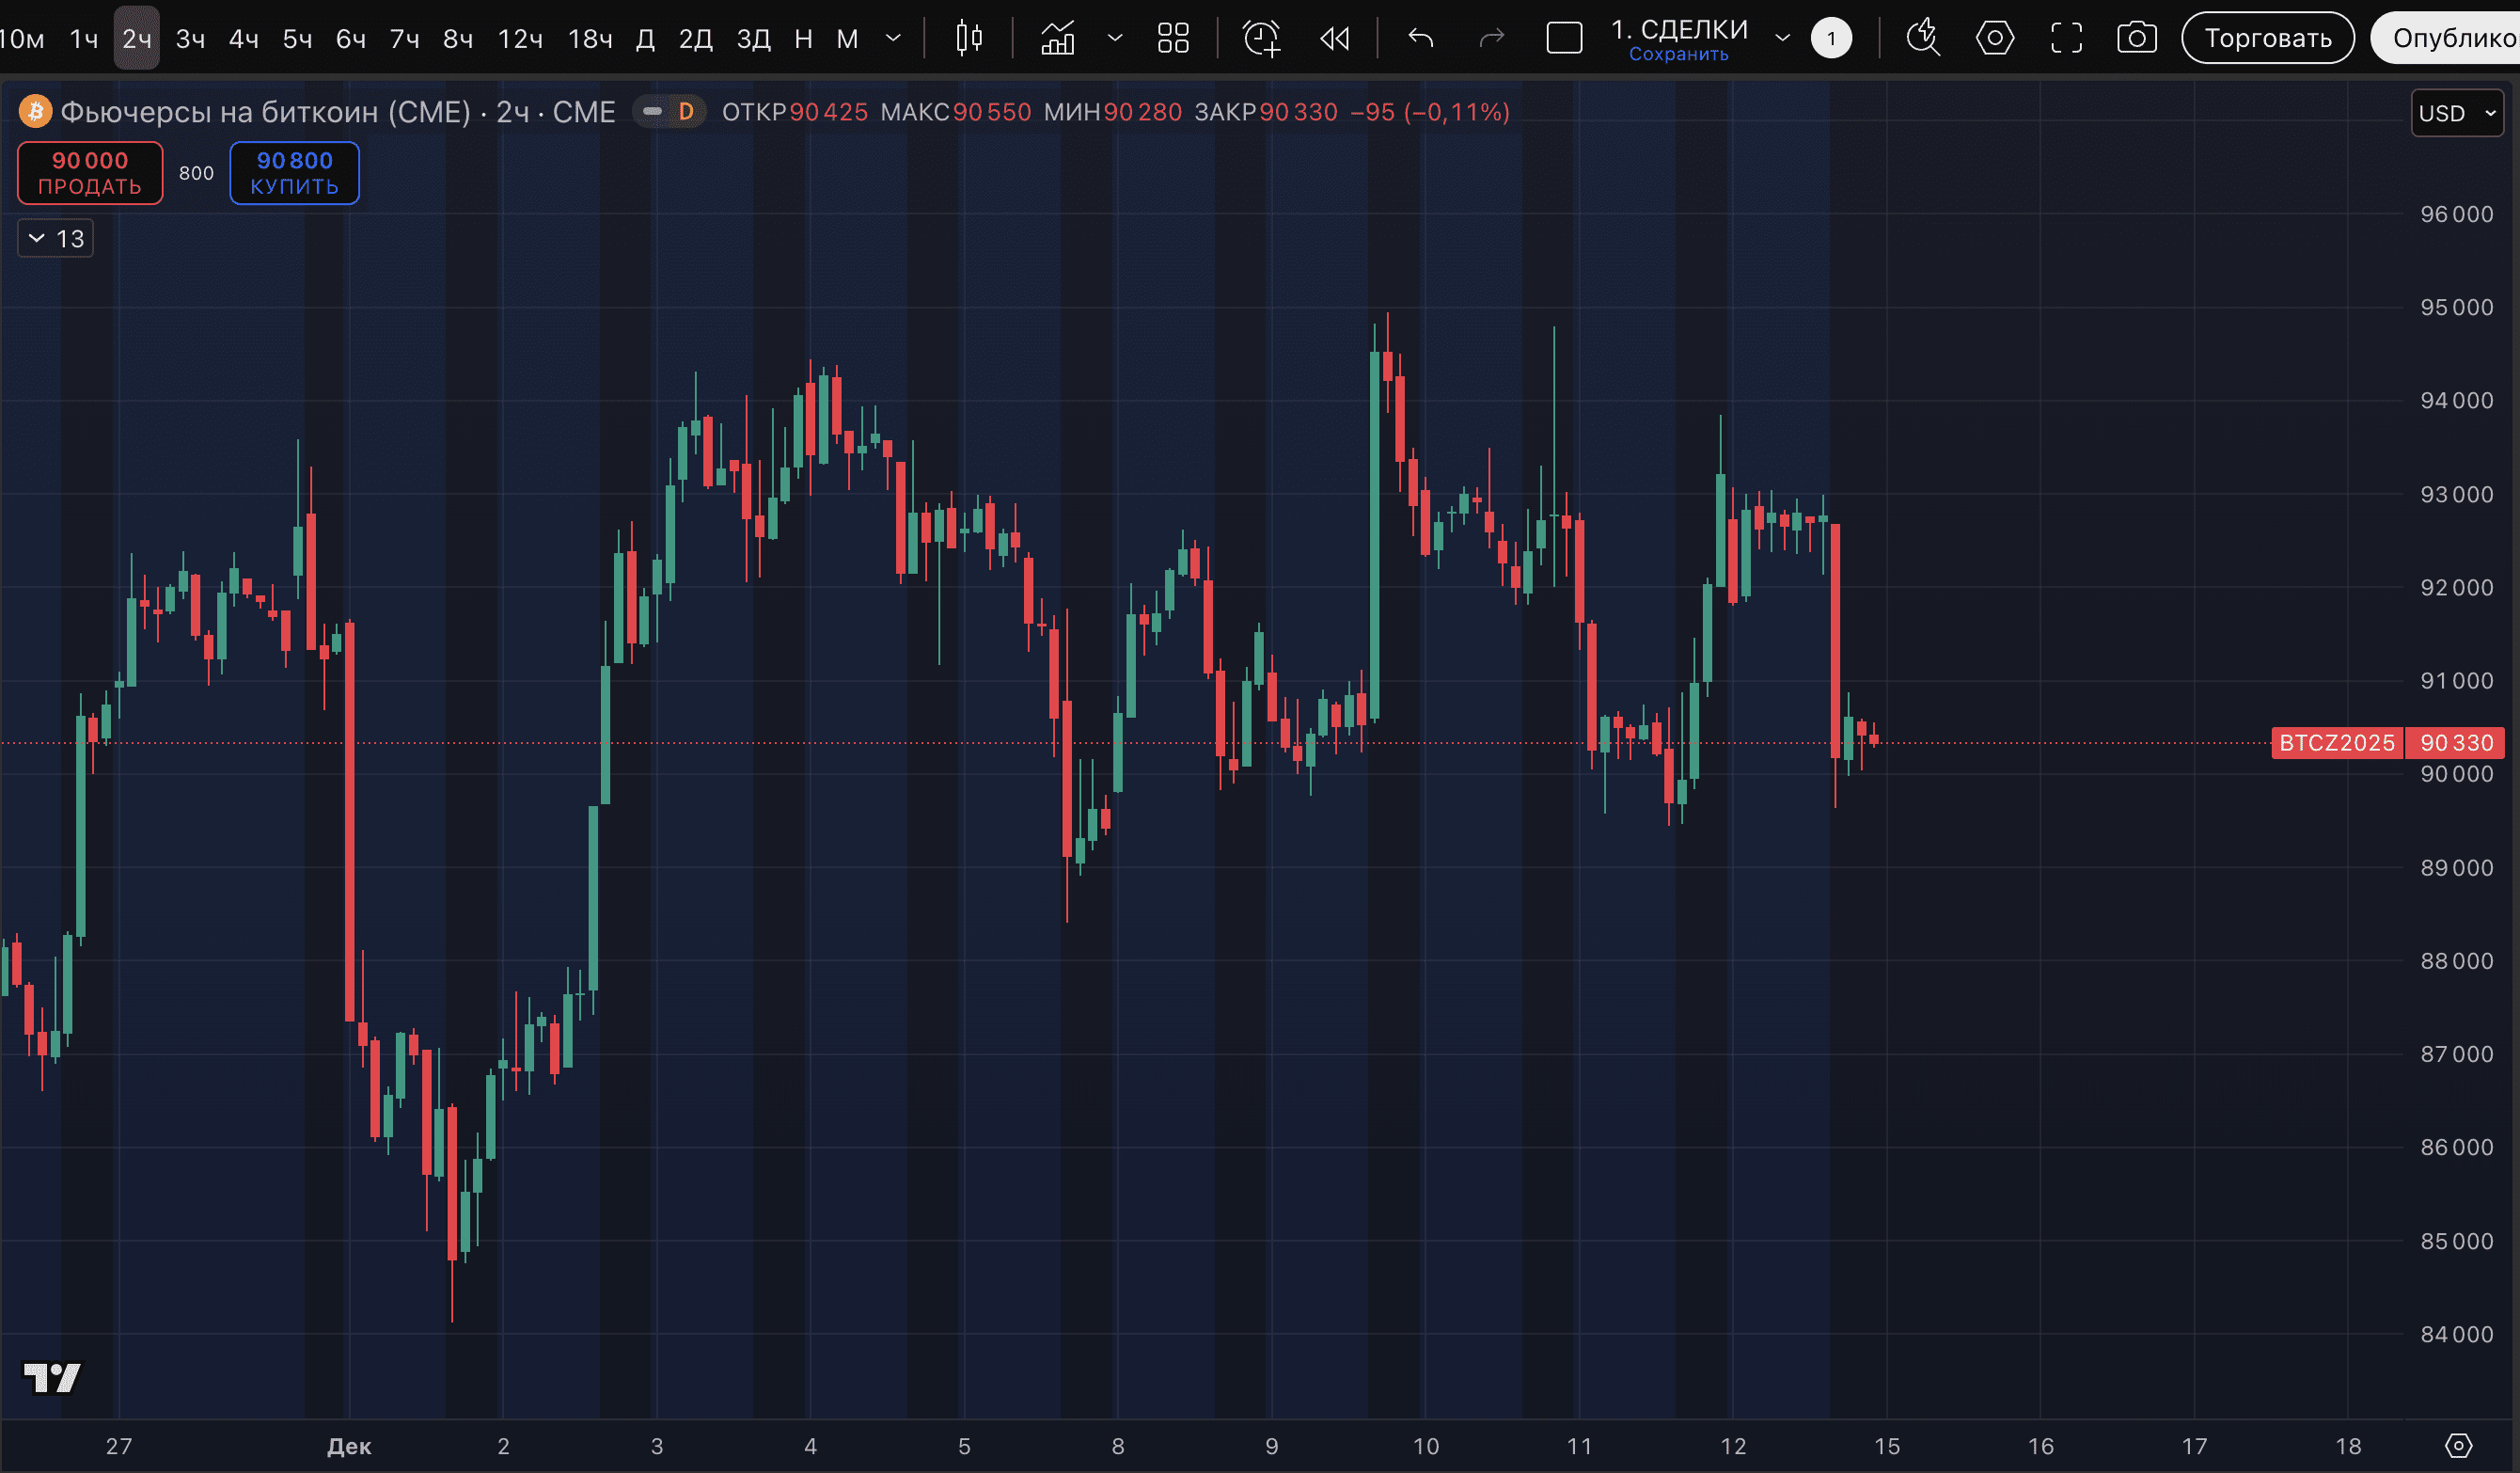Switch to the 4ч timeframe
The width and height of the screenshot is (2520, 1473).
243,38
